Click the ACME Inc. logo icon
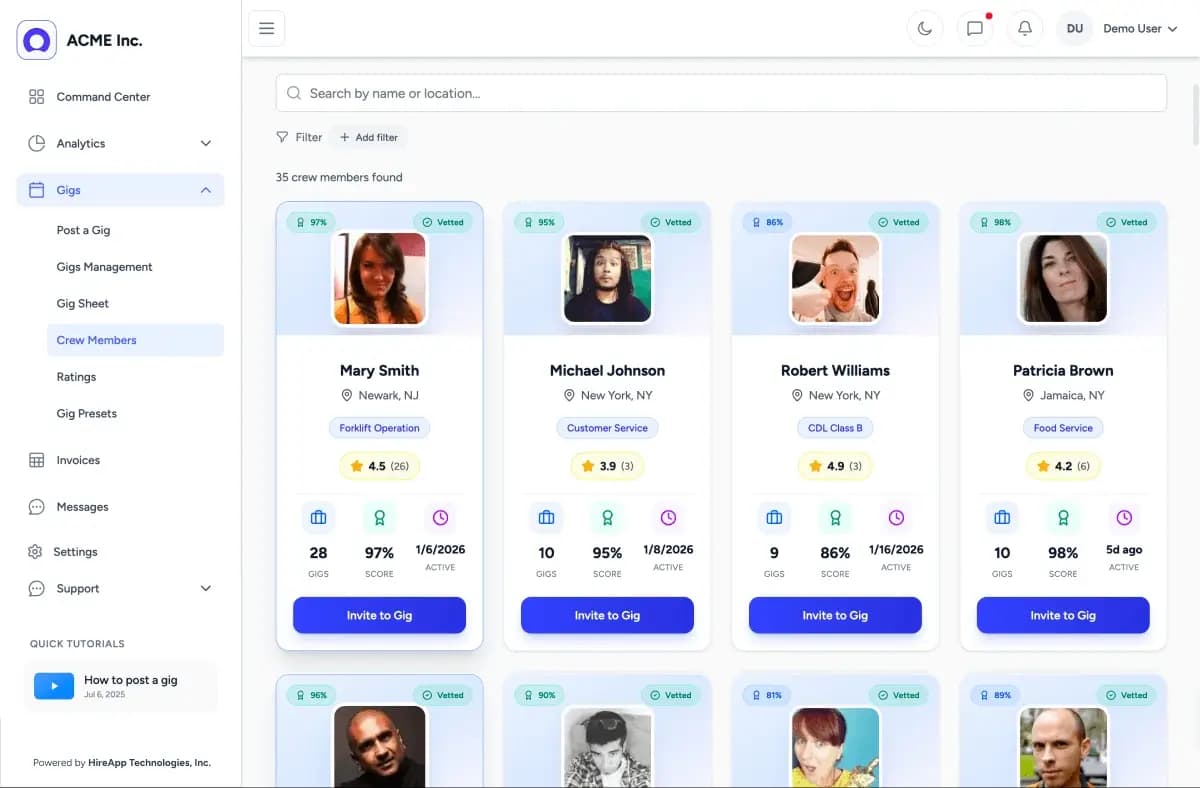The width and height of the screenshot is (1200, 788). pos(37,40)
